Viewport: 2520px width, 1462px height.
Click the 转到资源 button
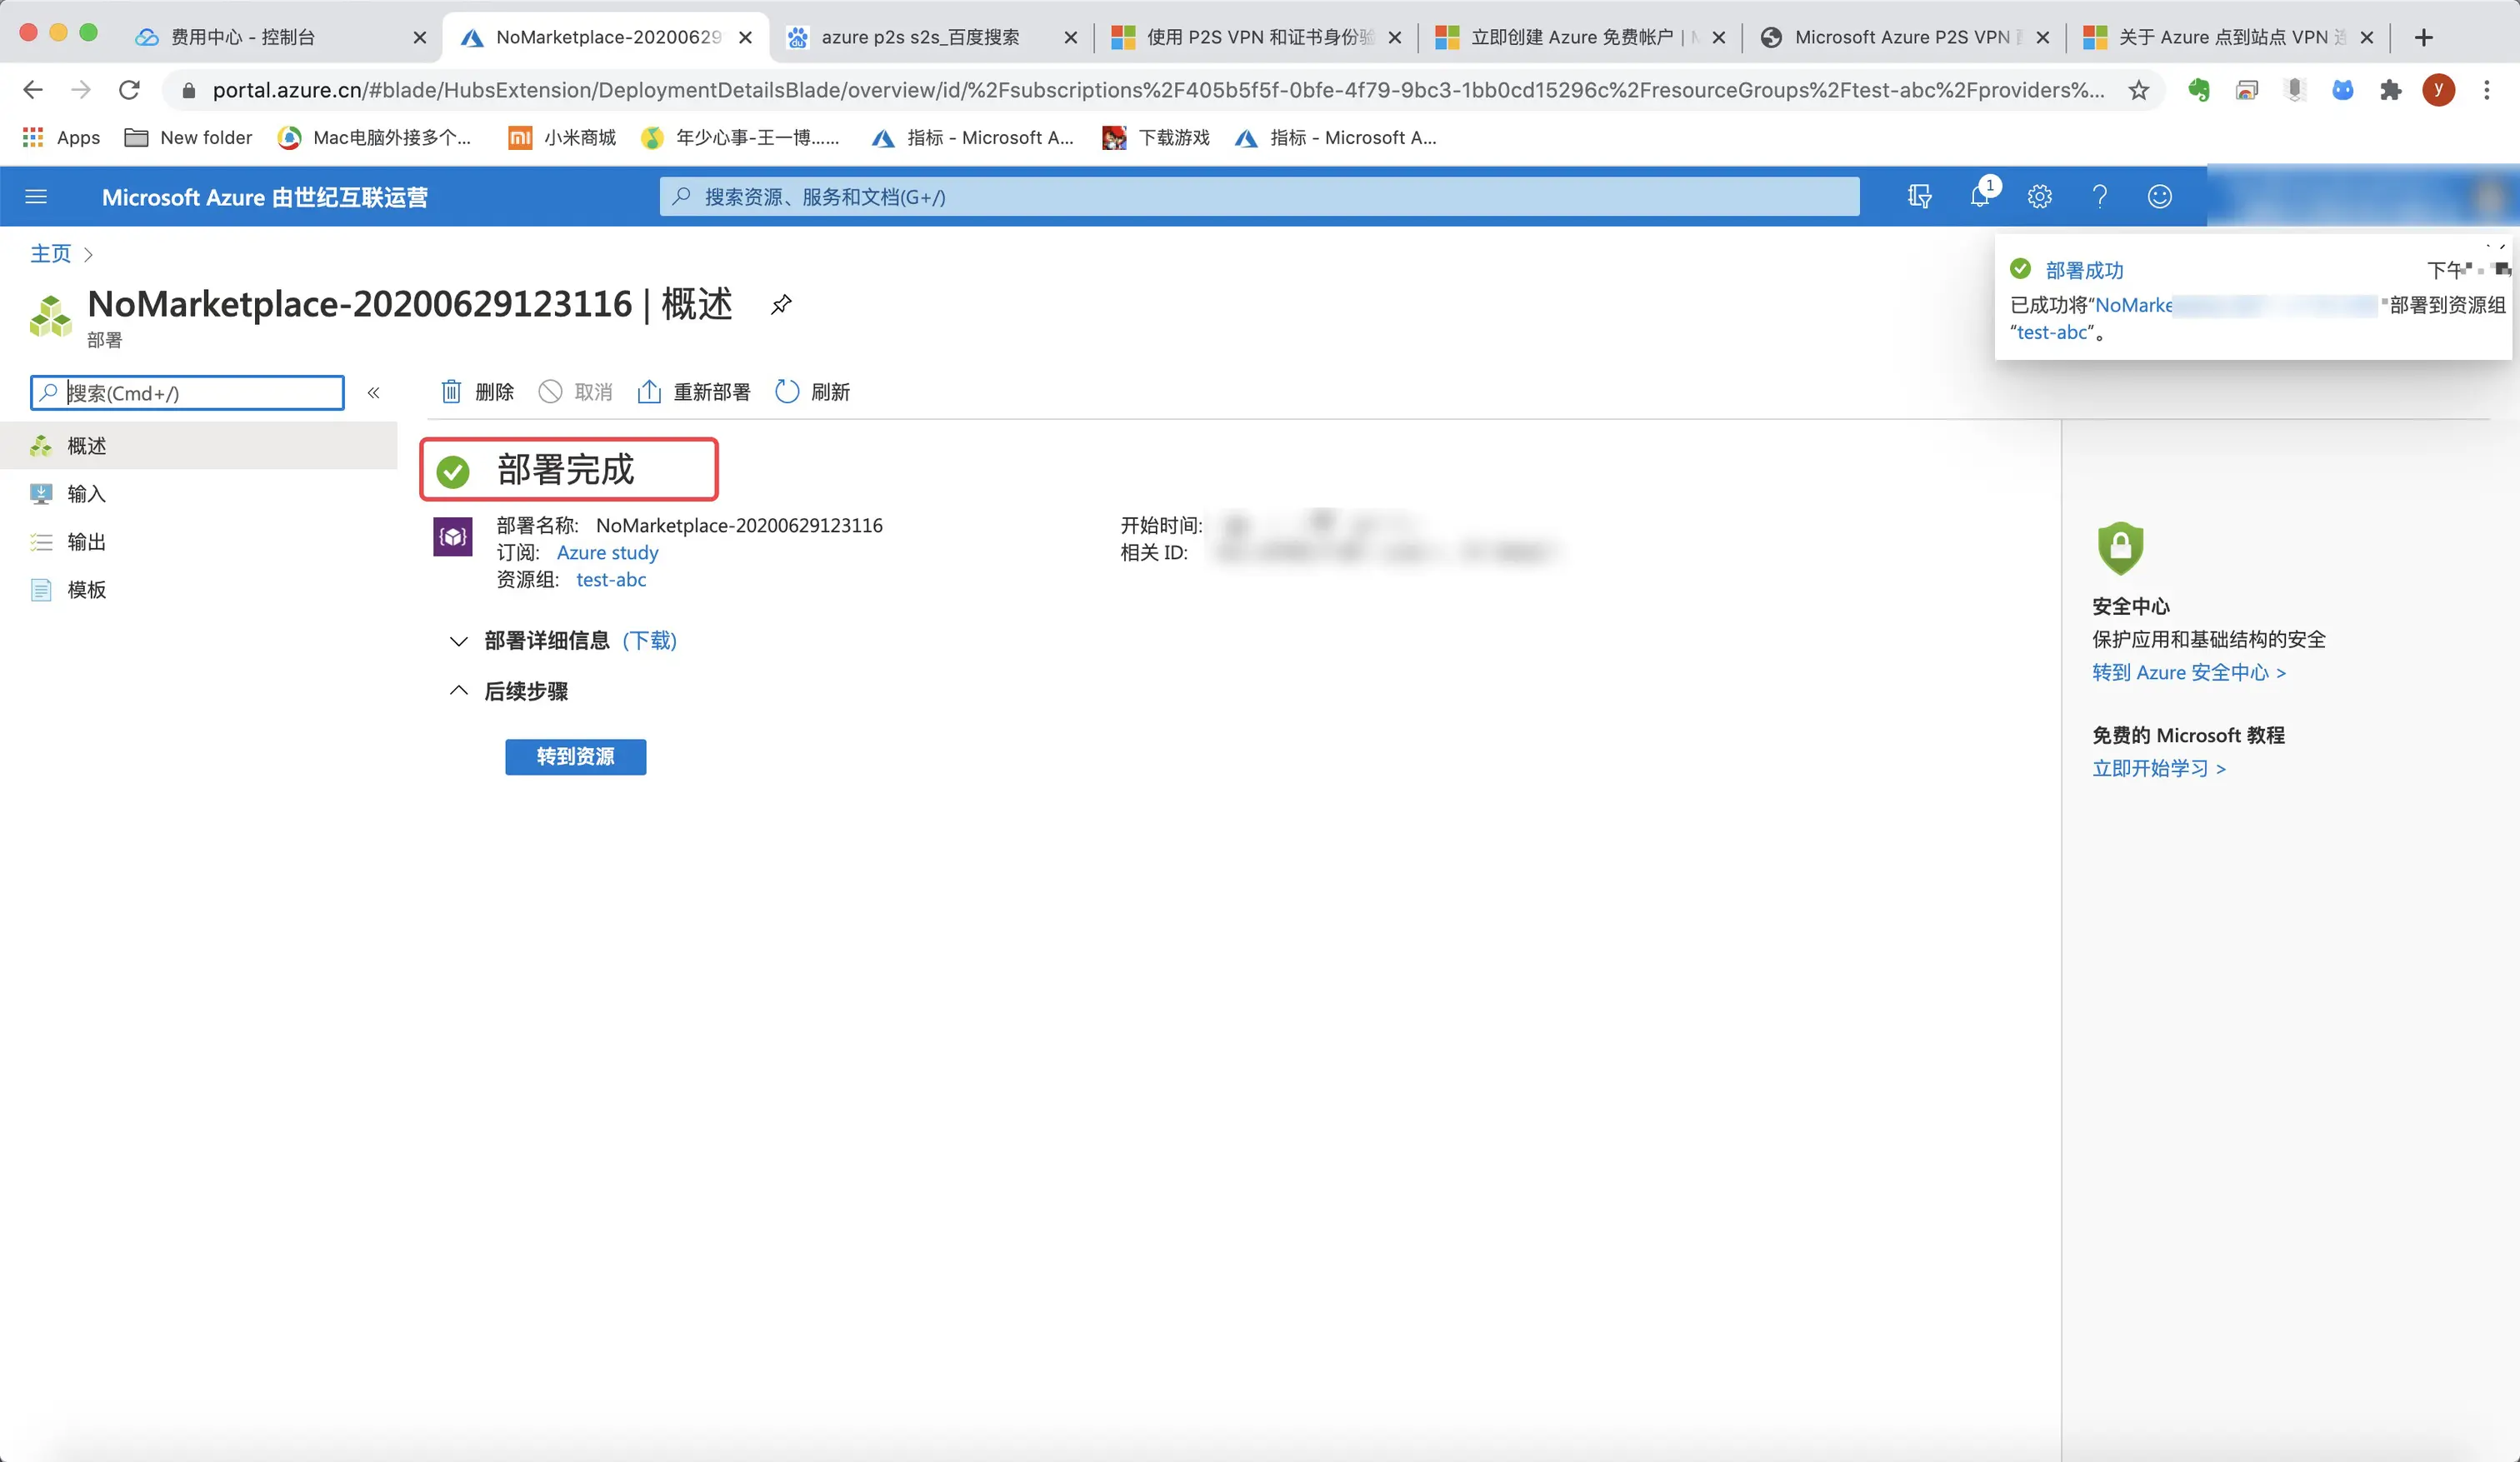(575, 757)
